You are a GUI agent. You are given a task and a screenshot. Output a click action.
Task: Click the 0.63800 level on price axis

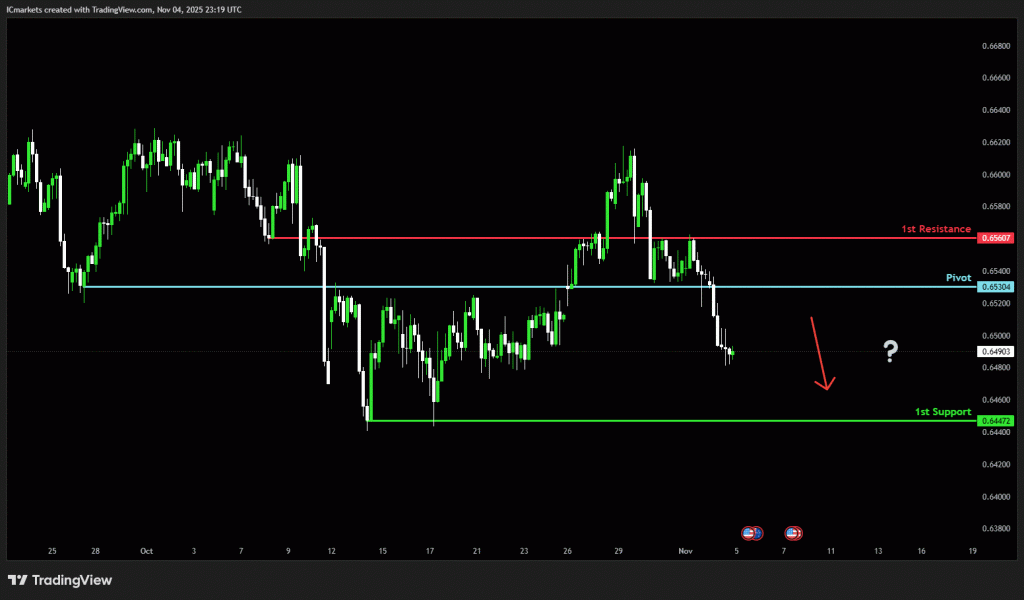tap(995, 528)
